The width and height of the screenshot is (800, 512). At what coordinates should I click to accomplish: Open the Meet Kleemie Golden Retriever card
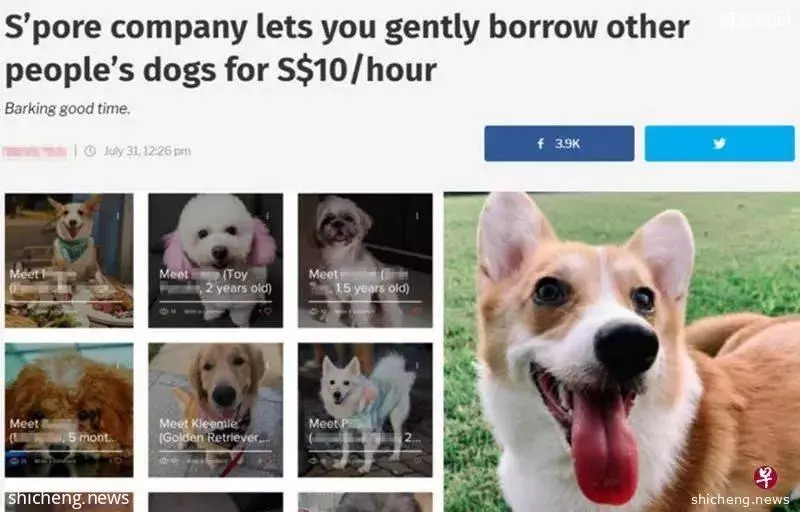215,410
